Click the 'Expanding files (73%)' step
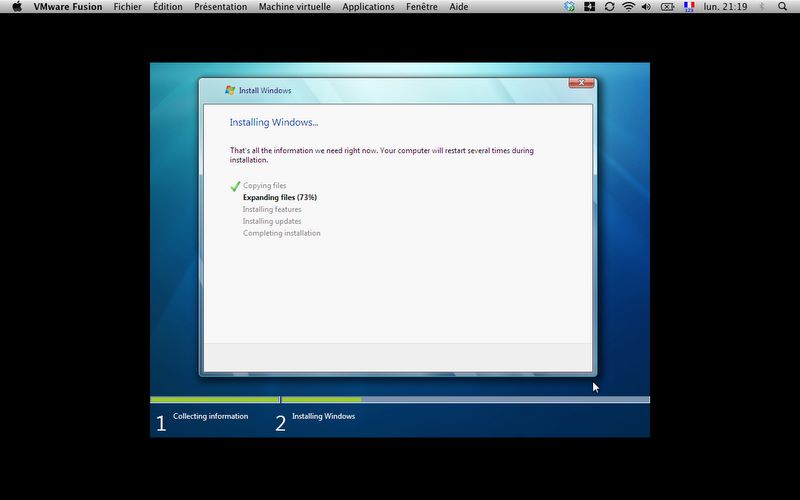The height and width of the screenshot is (500, 800). [280, 197]
